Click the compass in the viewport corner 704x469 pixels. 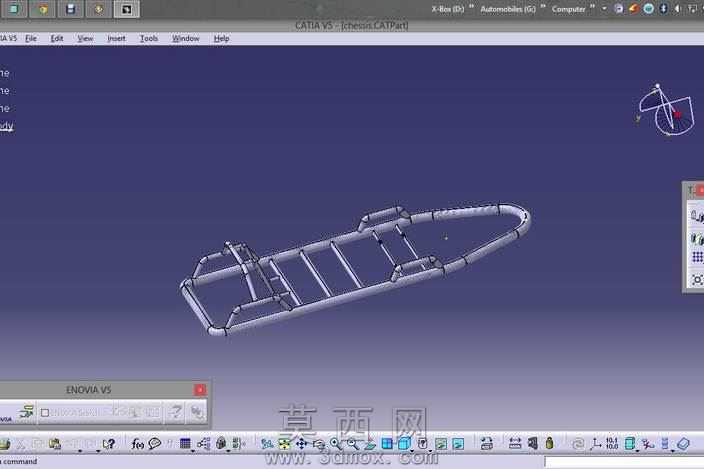coord(665,110)
